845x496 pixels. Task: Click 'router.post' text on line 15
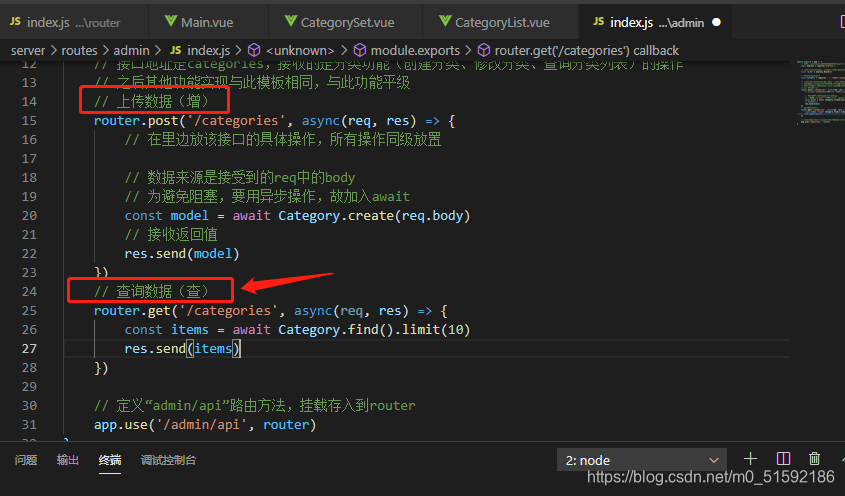pos(136,121)
